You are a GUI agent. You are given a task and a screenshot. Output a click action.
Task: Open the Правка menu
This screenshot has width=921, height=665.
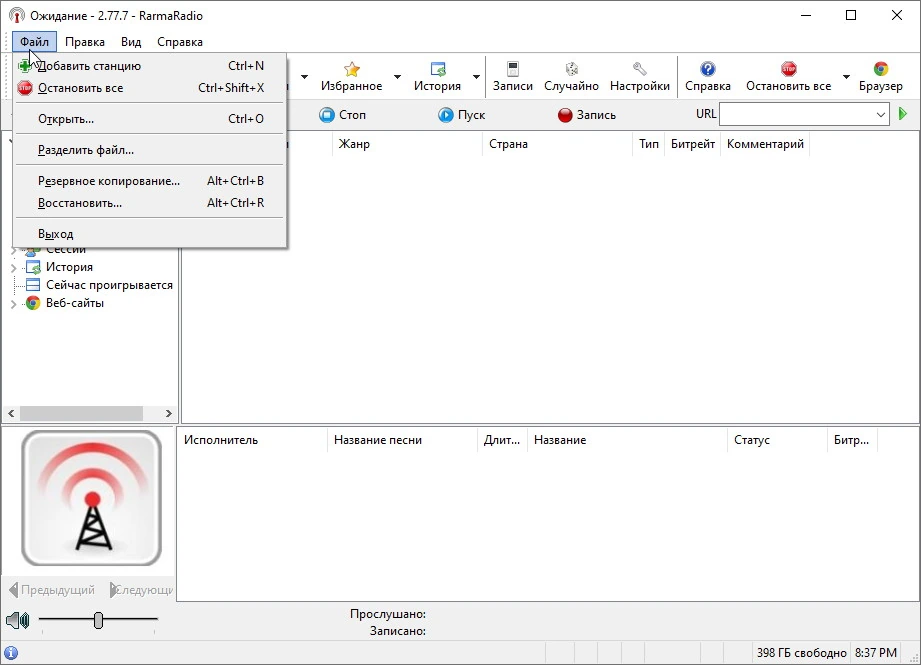(x=85, y=42)
